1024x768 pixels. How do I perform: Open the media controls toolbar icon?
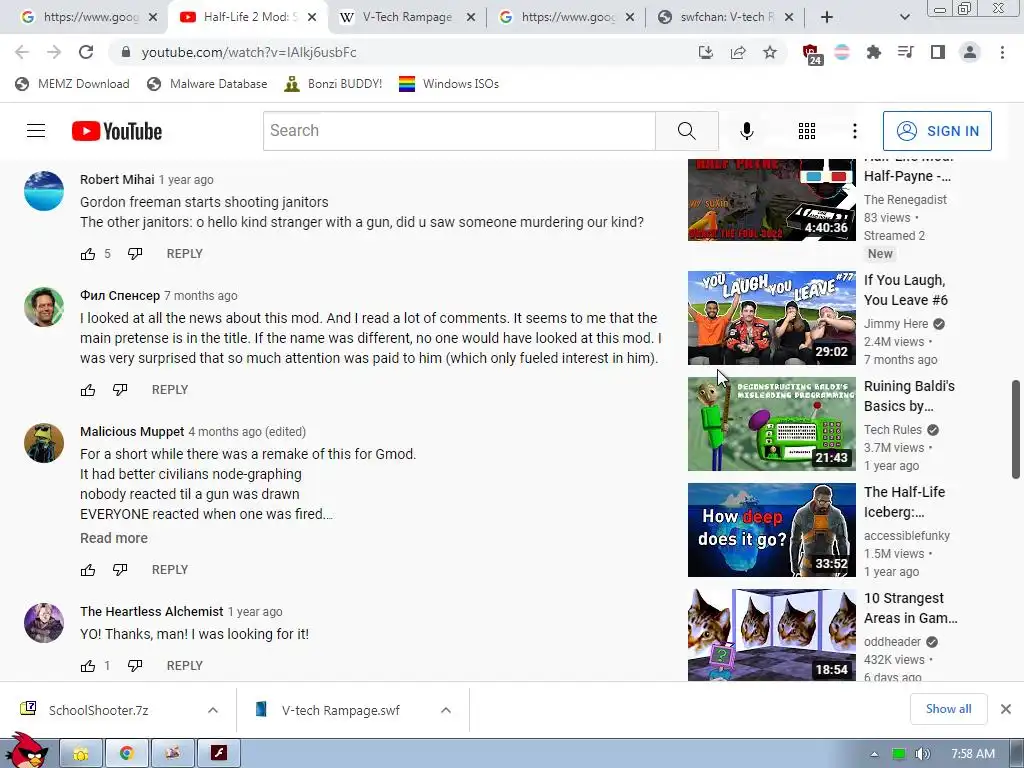point(905,52)
